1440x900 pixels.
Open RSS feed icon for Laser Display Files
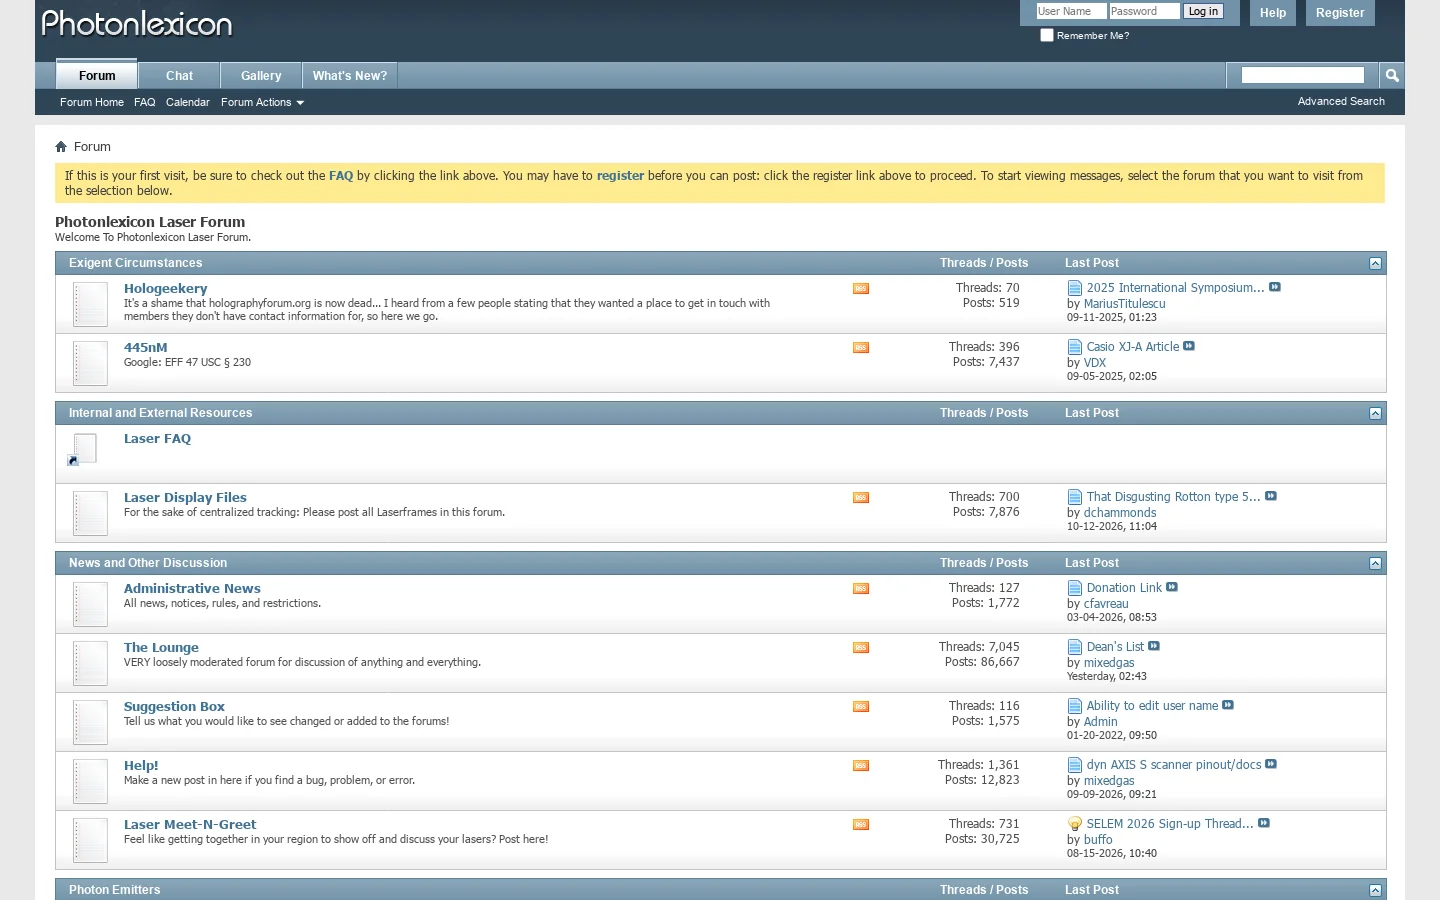click(x=860, y=498)
